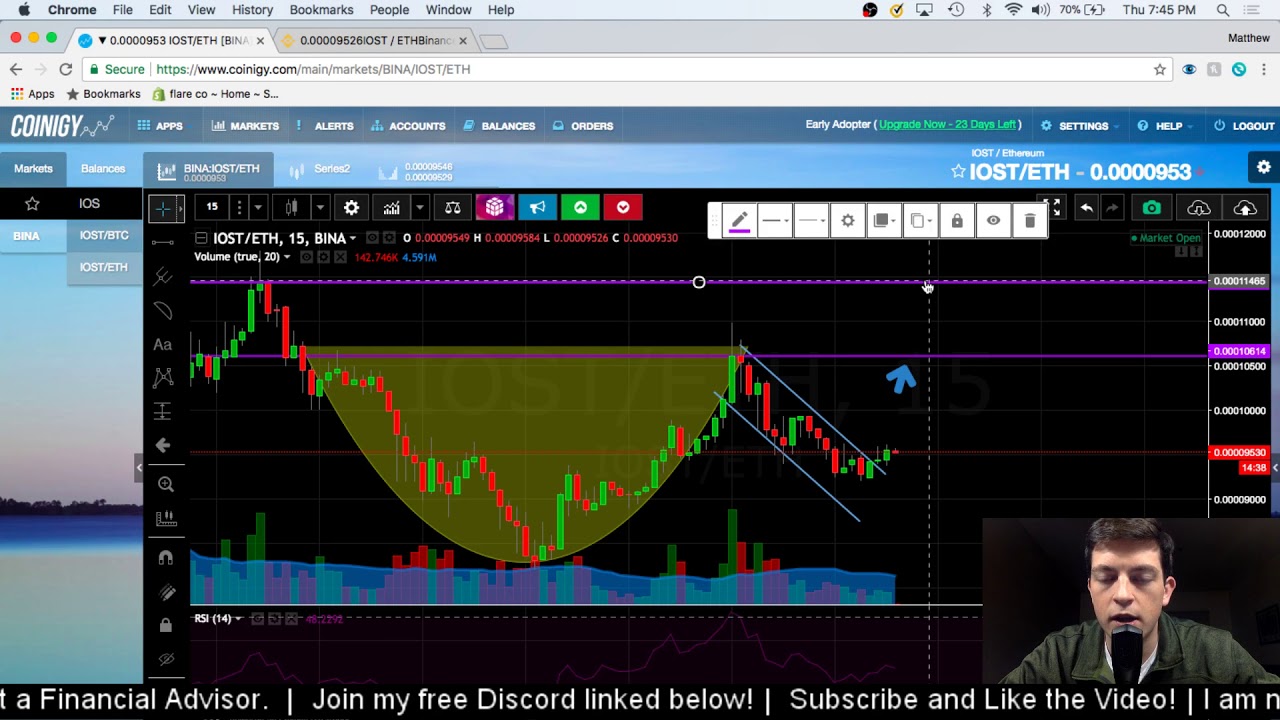Lock the selected drawing
The width and height of the screenshot is (1280, 720).
957,220
